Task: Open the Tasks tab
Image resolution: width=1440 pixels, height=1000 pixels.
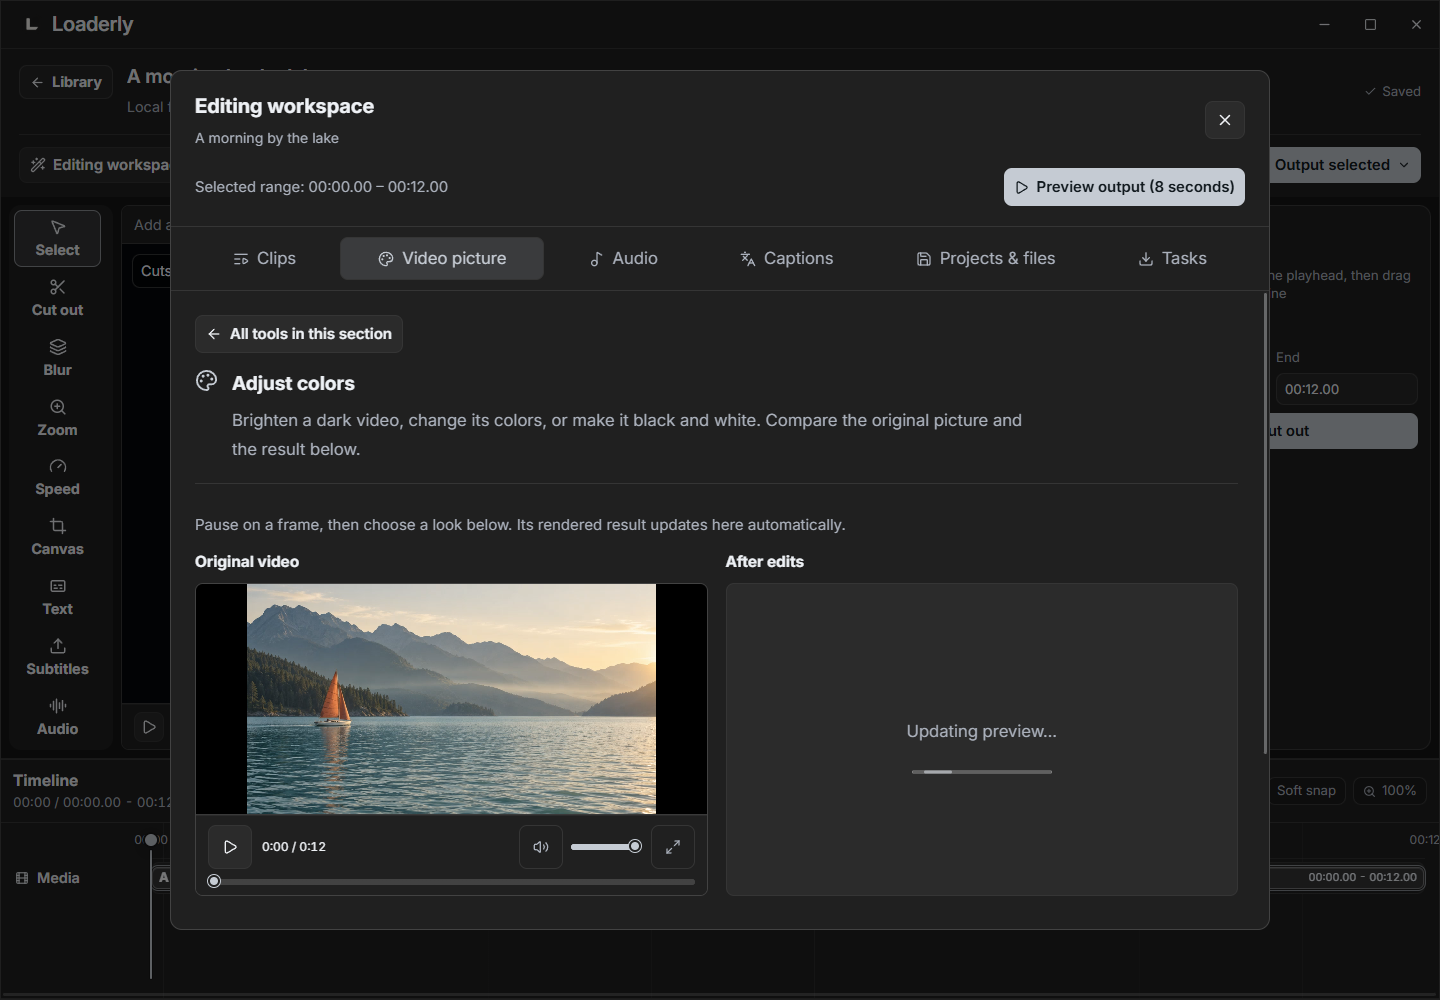Action: pos(1172,258)
